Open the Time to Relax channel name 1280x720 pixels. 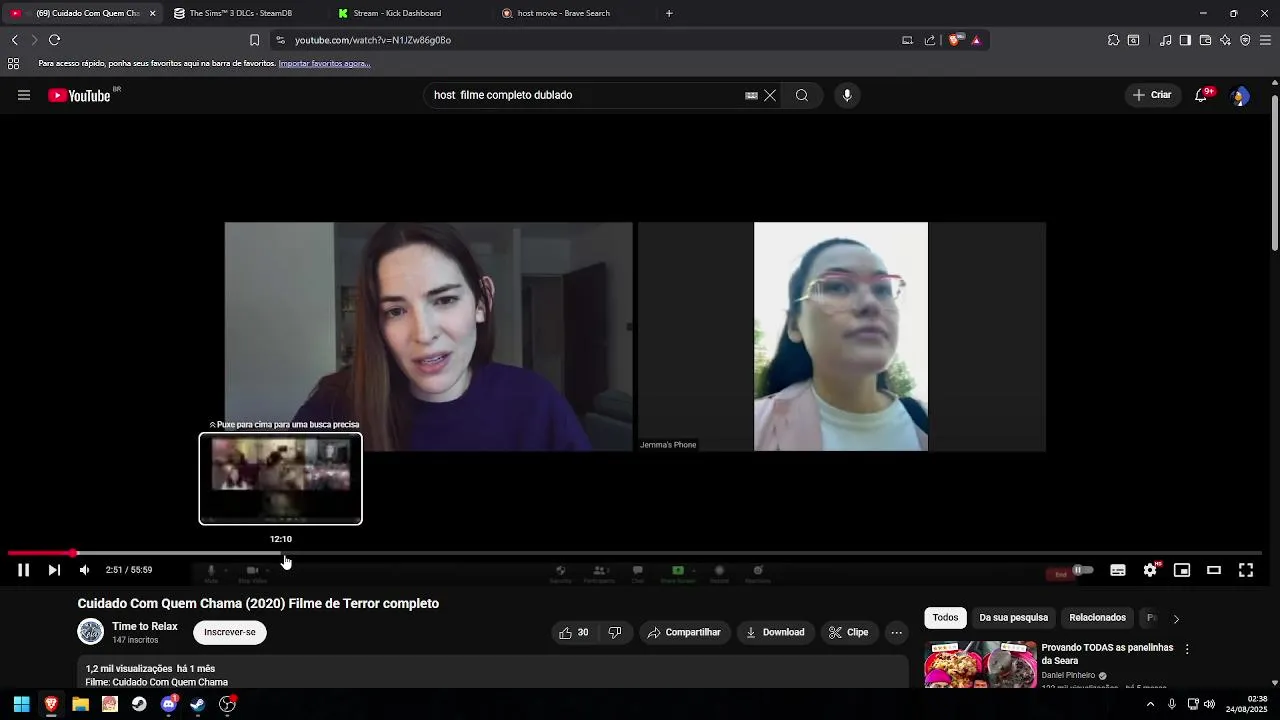pyautogui.click(x=145, y=626)
